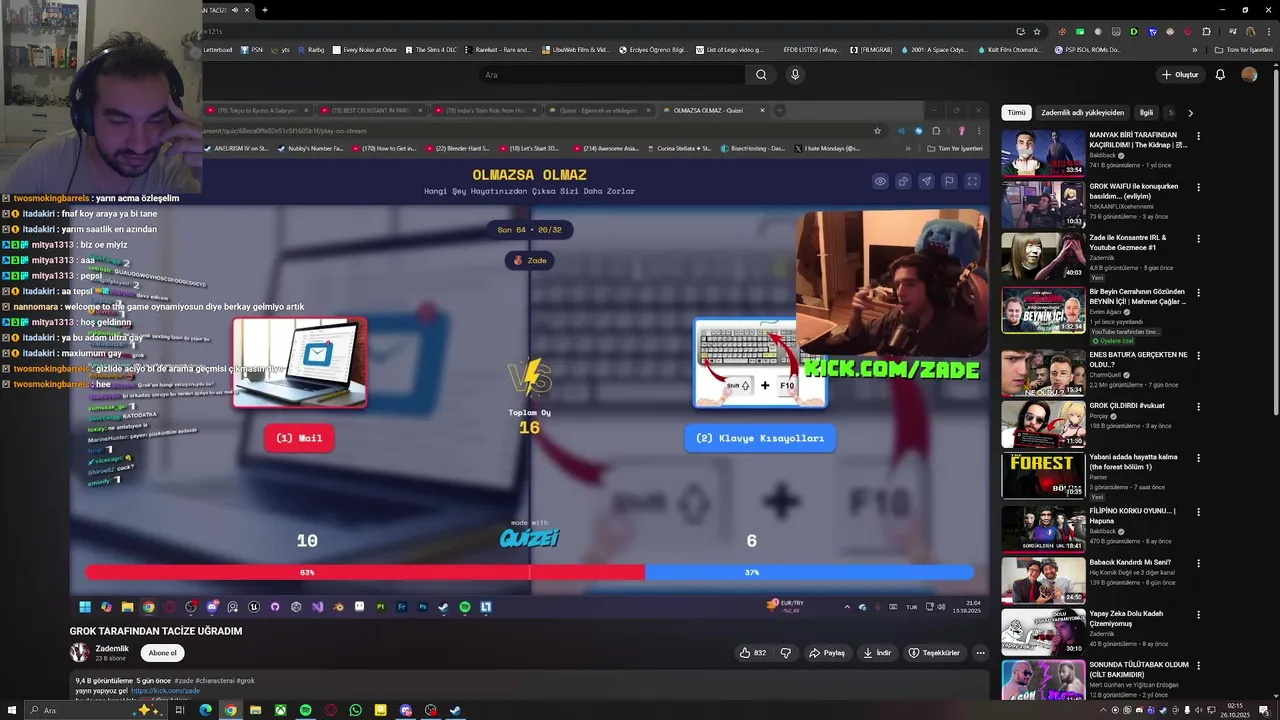Open the YouTube account avatar menu
The height and width of the screenshot is (720, 1280).
1249,75
